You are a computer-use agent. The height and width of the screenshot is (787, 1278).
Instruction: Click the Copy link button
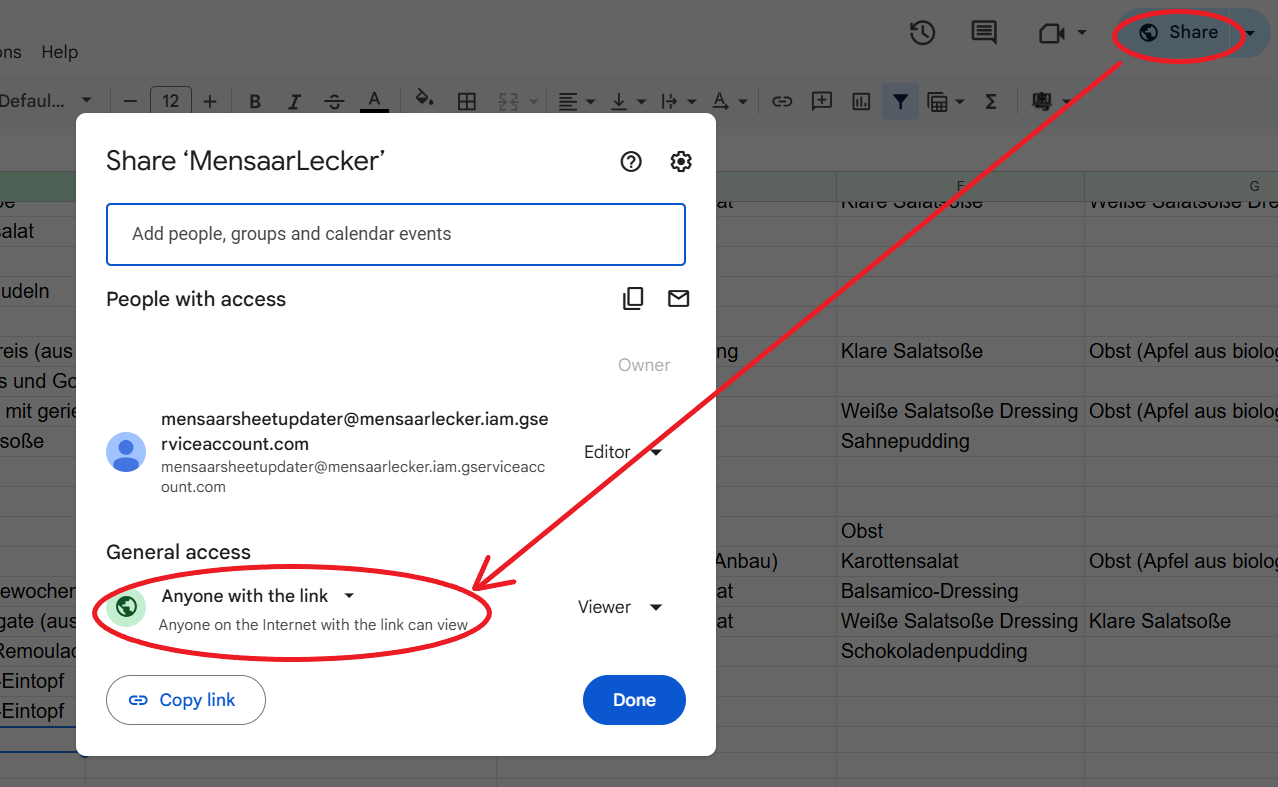click(x=186, y=700)
